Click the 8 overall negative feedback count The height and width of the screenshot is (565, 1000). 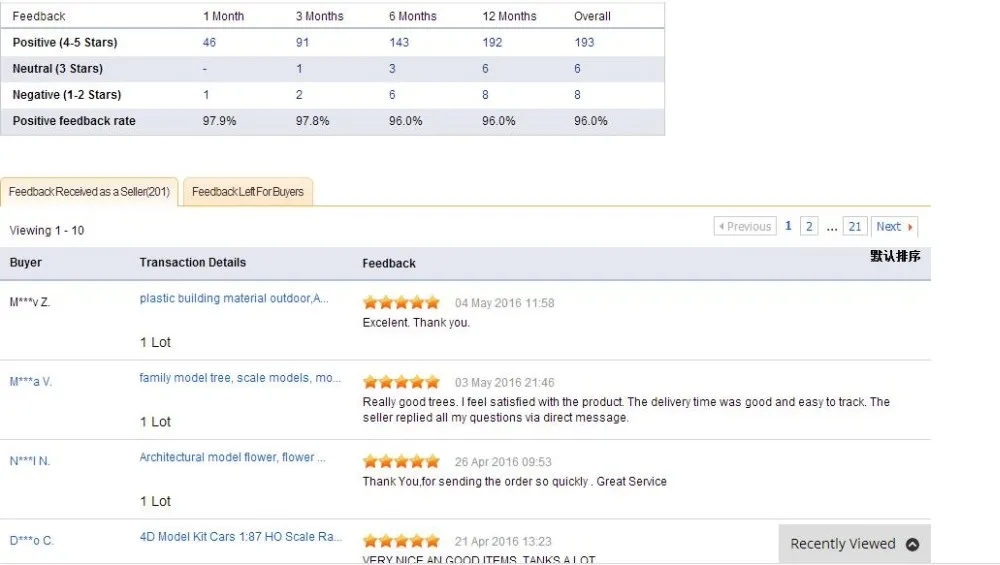[x=577, y=95]
